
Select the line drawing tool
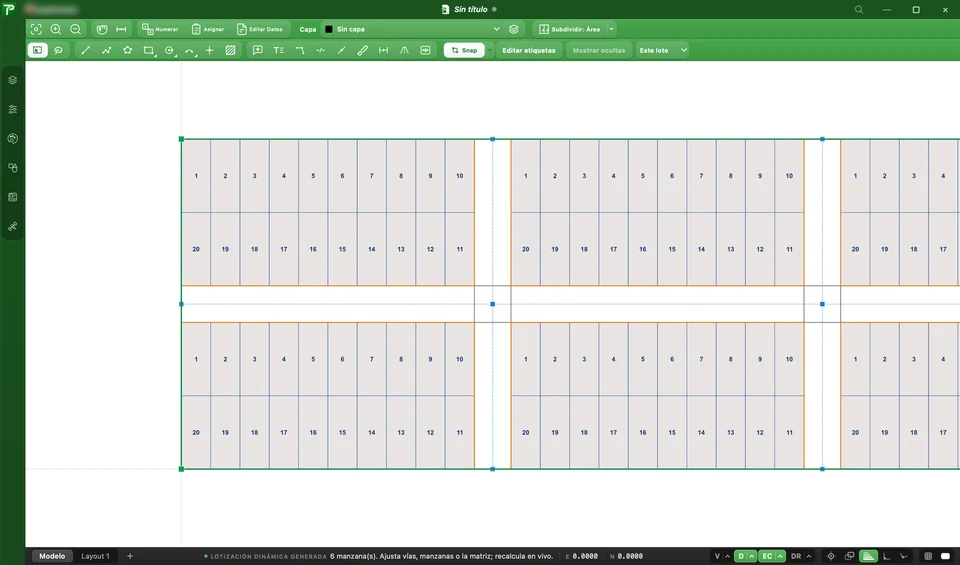pyautogui.click(x=86, y=50)
